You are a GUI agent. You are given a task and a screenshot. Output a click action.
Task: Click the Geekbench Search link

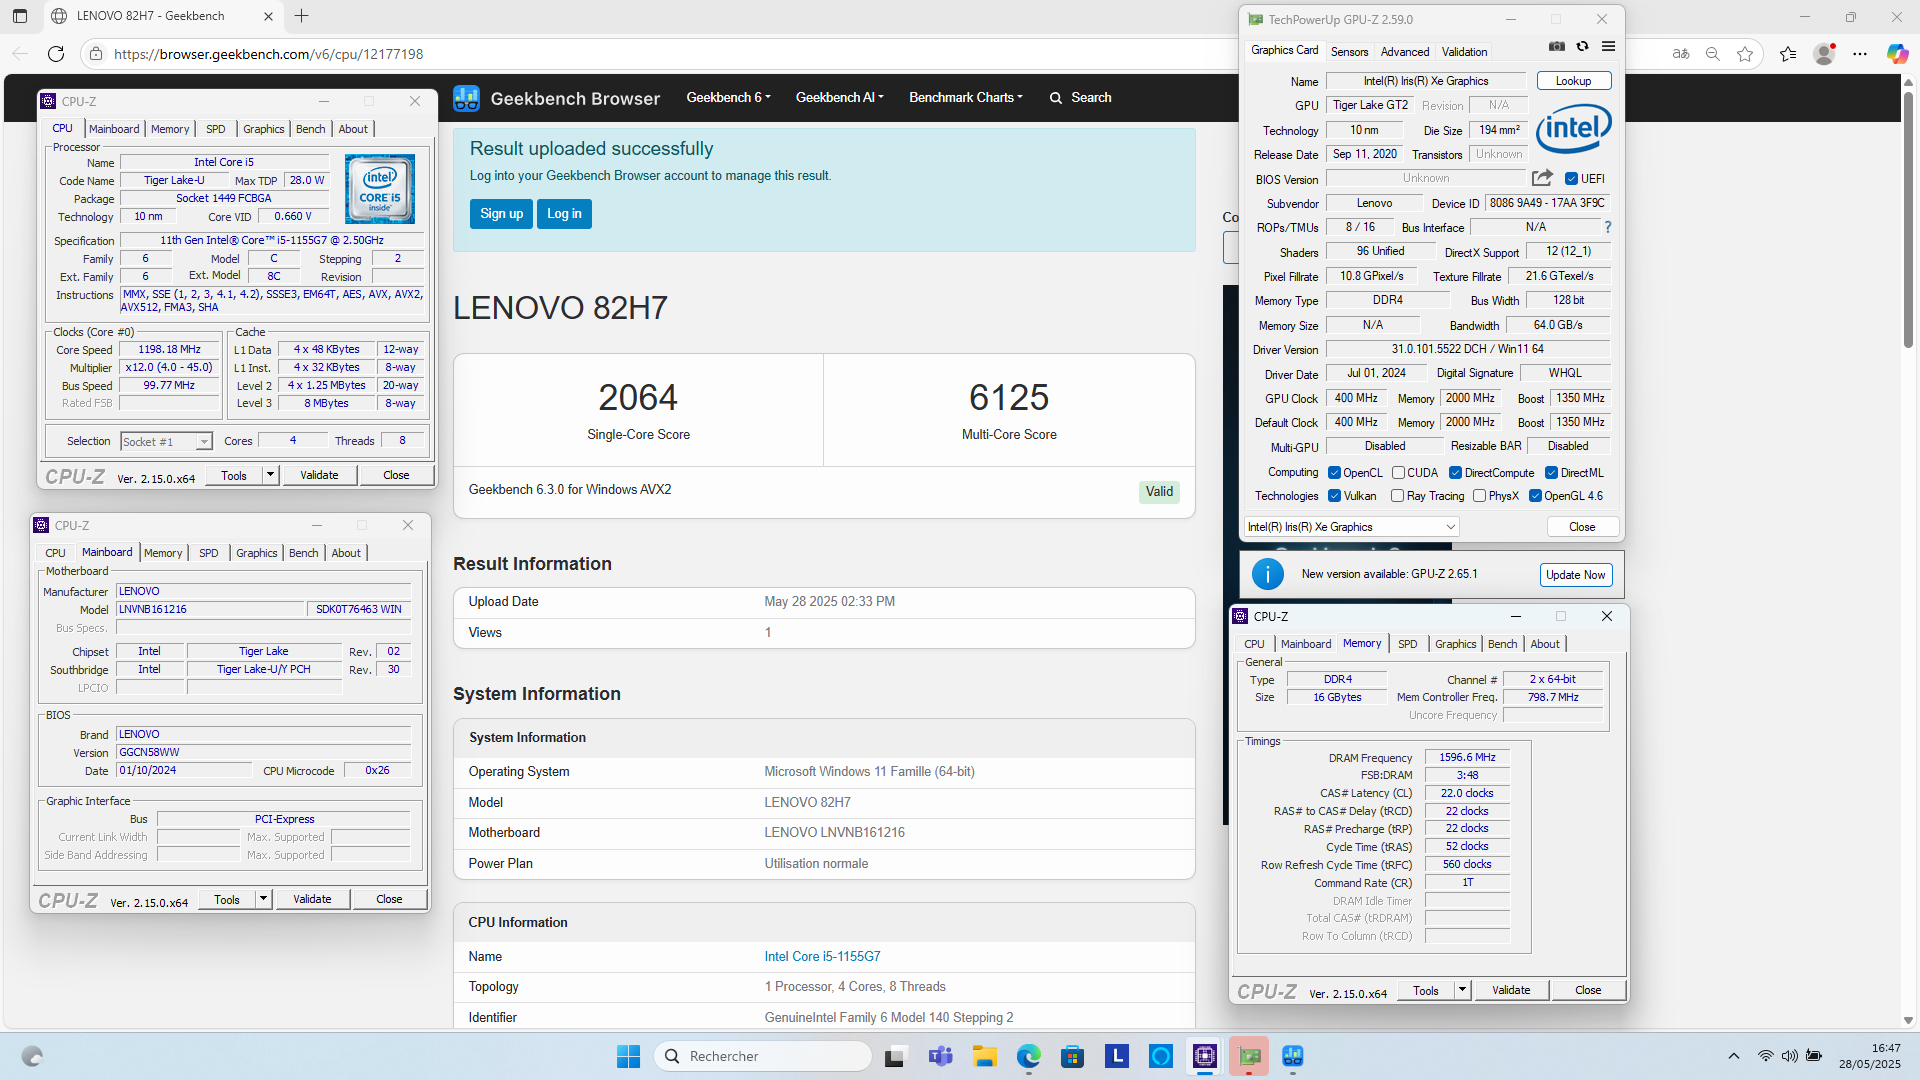tap(1080, 98)
